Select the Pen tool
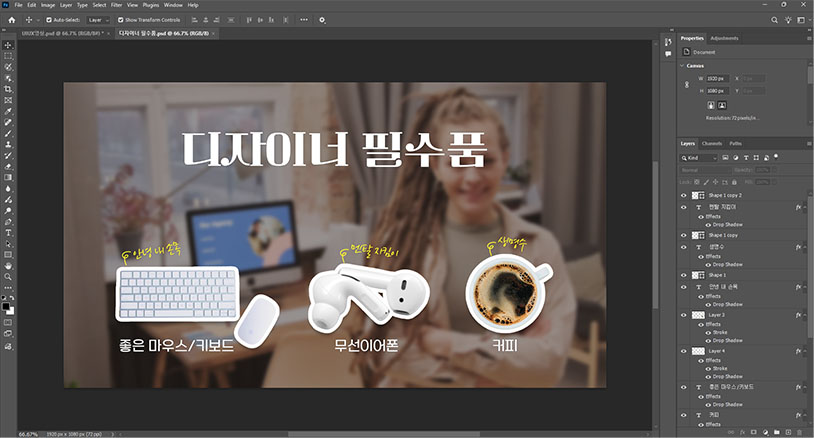Screen dimensions: 814x438 tap(8, 222)
